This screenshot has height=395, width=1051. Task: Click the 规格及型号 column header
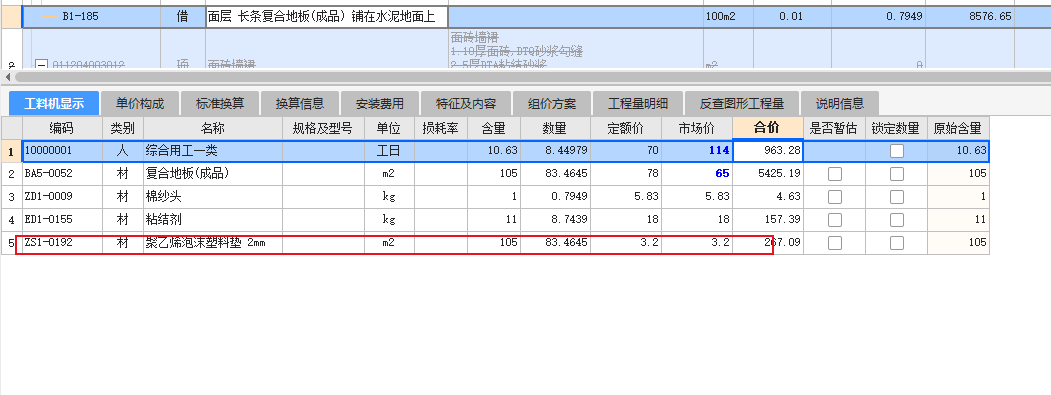click(324, 127)
